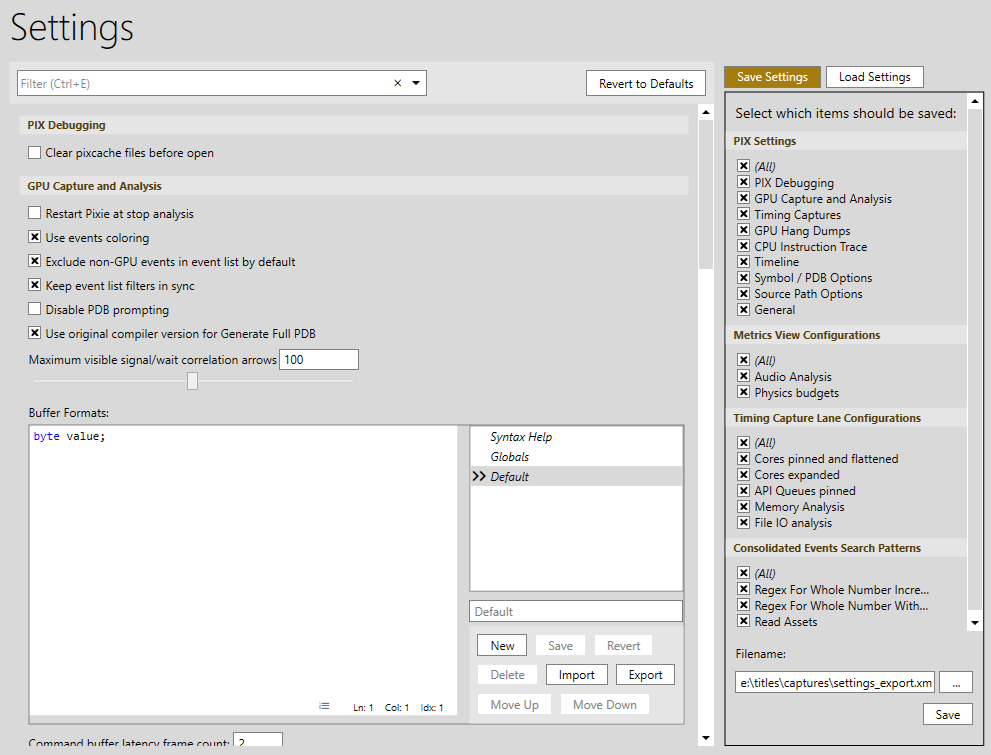
Task: Toggle Exclude non-GPU events in event list
Action: pyautogui.click(x=35, y=261)
